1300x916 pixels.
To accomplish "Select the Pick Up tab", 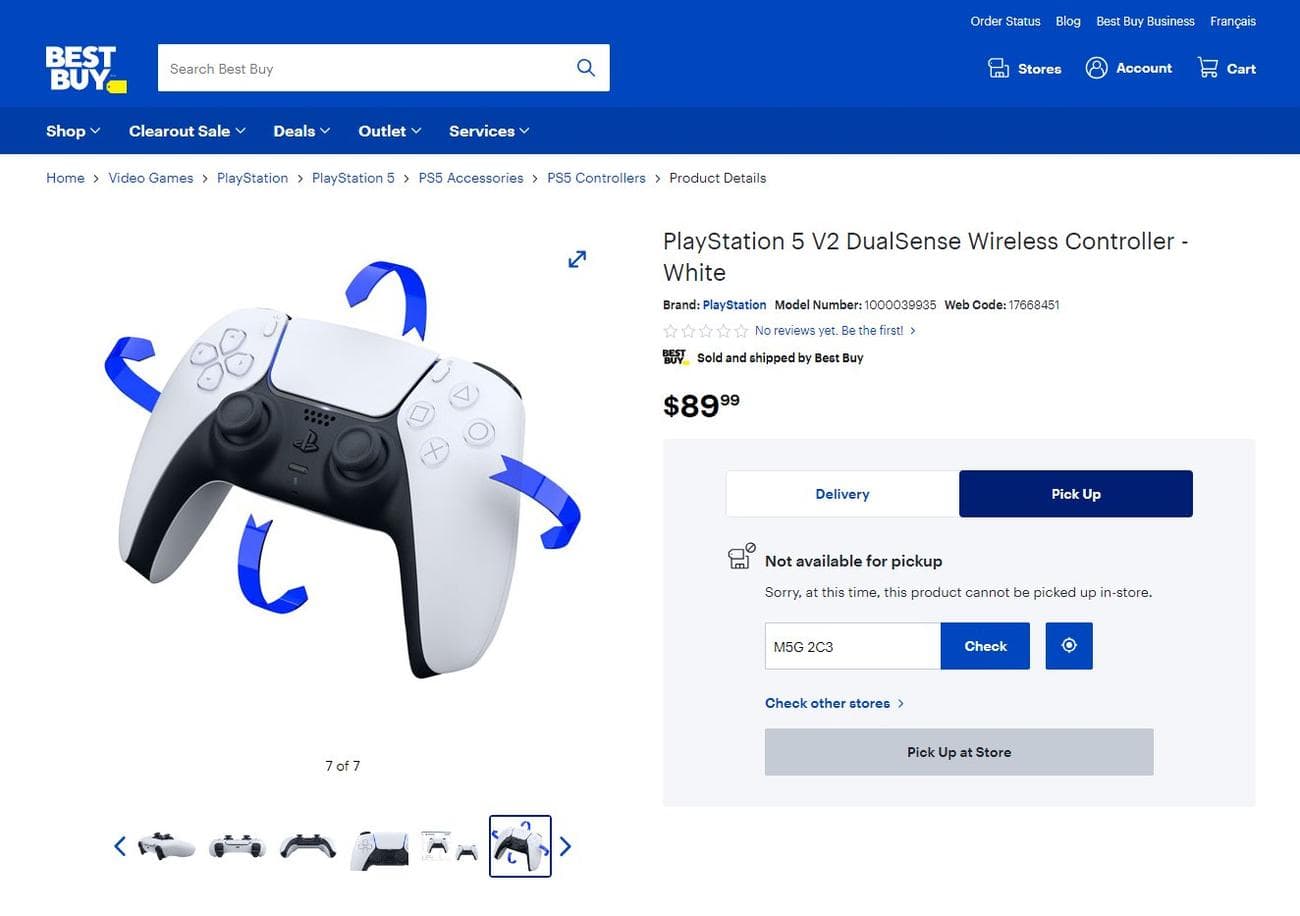I will (1076, 494).
